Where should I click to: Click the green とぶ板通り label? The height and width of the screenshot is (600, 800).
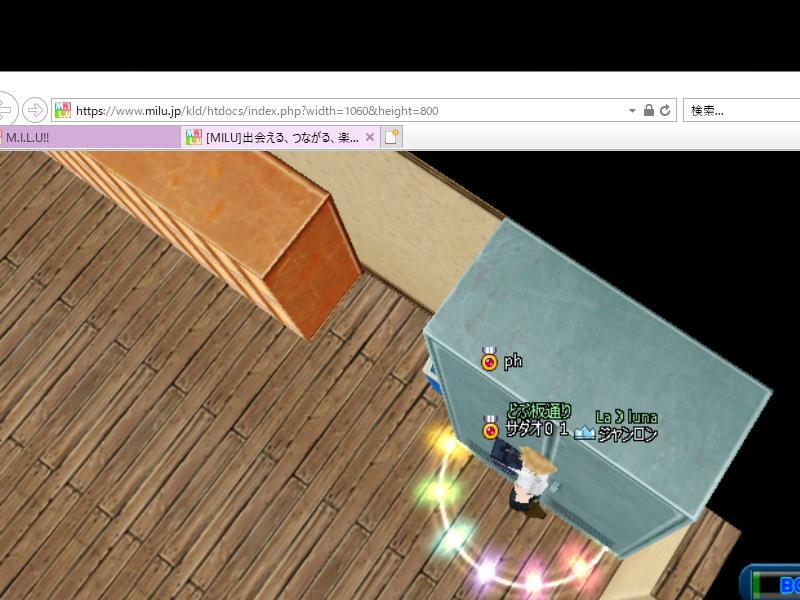coord(539,411)
